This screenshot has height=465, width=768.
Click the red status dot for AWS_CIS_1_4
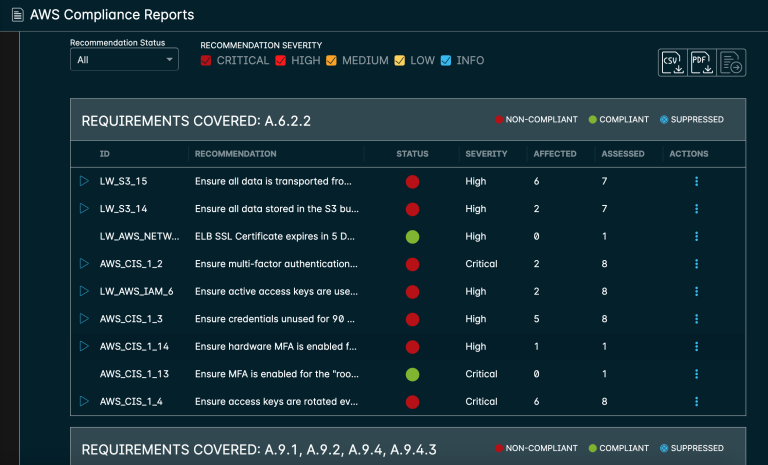[x=412, y=402]
